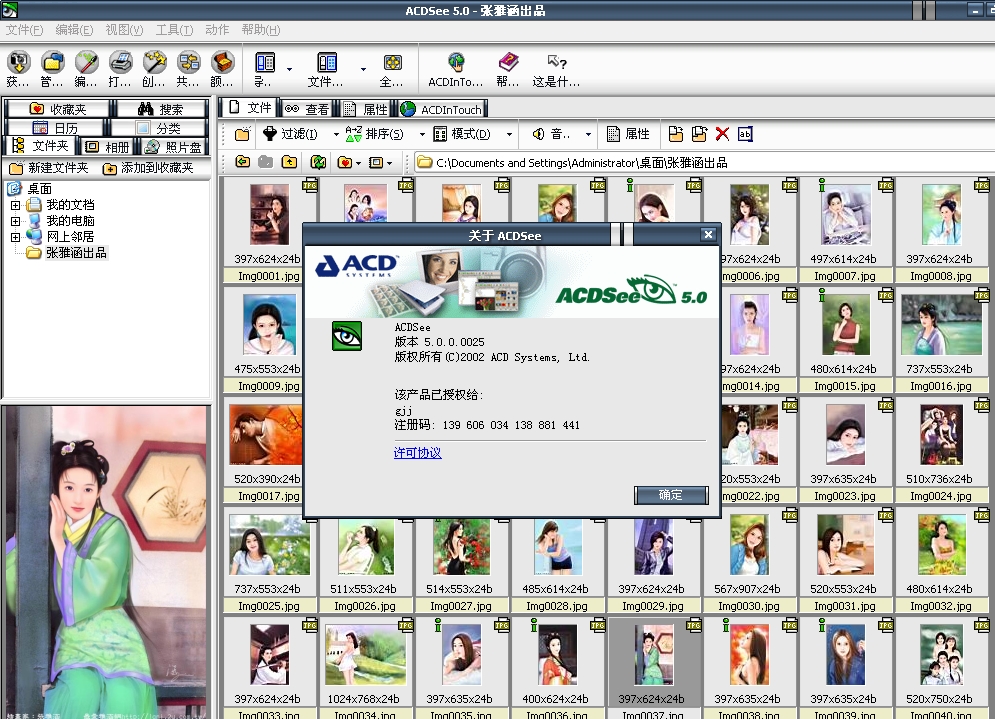This screenshot has width=995, height=719.
Task: Switch to the 搜索 tab
Action: (x=161, y=109)
